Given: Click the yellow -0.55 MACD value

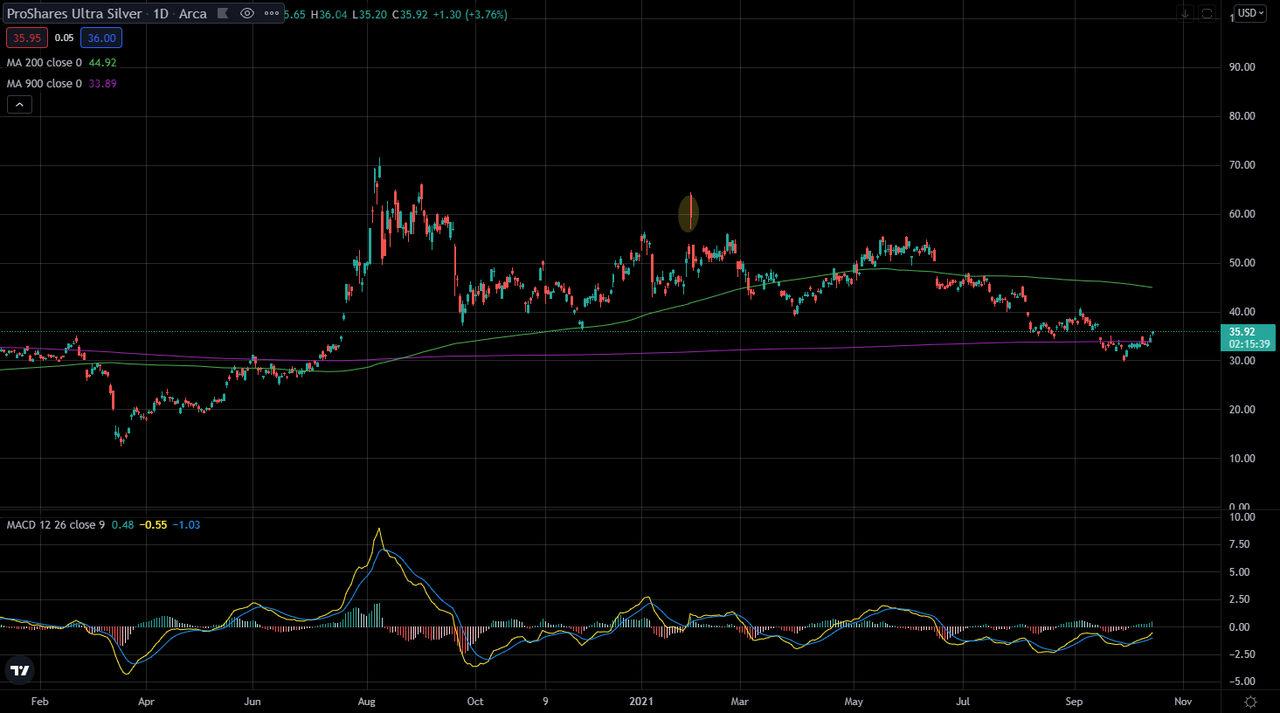Looking at the screenshot, I should coord(153,524).
